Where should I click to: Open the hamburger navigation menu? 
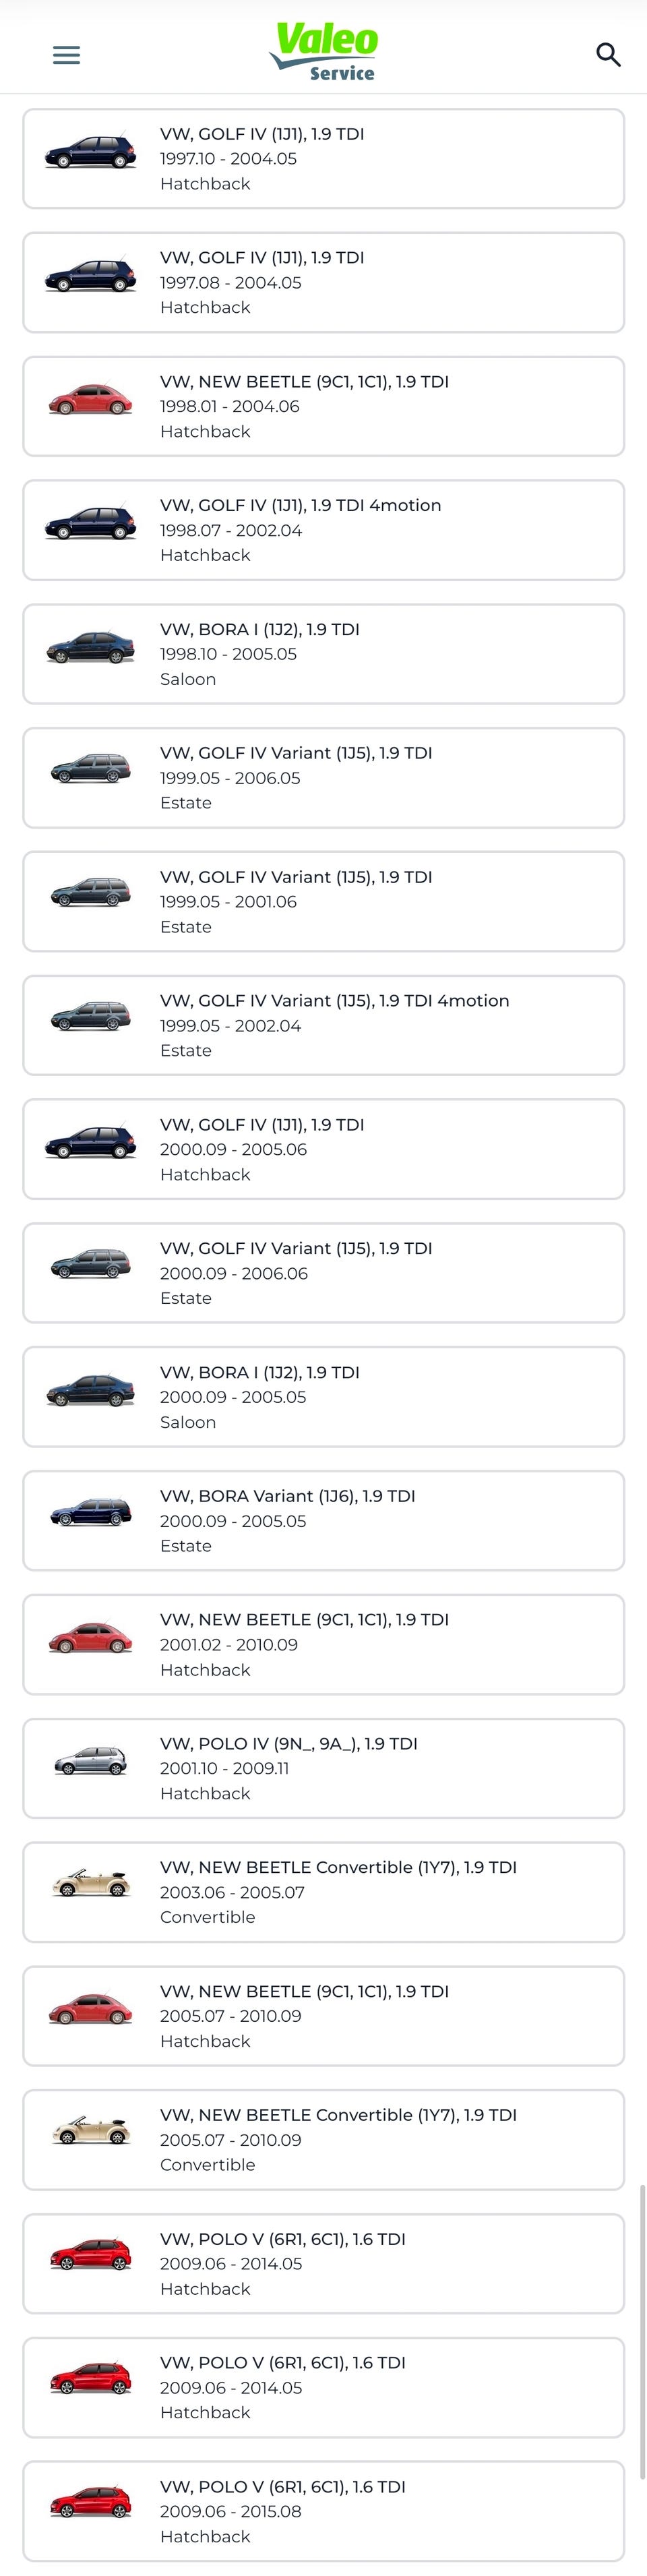click(x=66, y=55)
